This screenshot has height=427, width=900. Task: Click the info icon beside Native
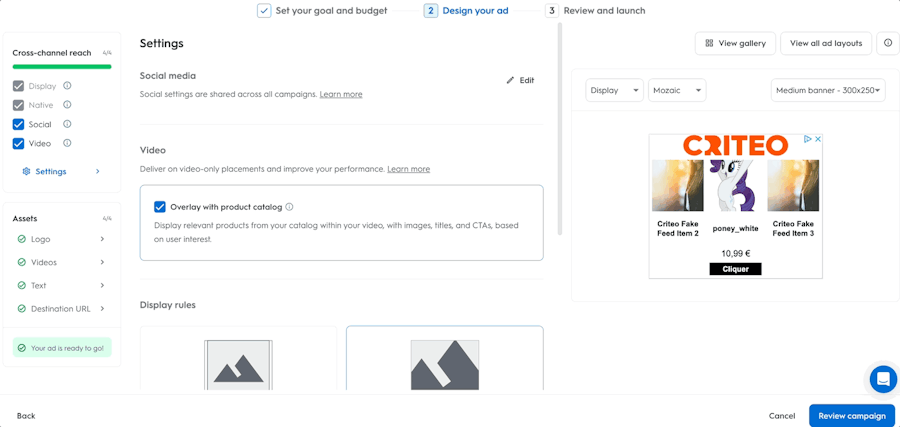tap(67, 105)
